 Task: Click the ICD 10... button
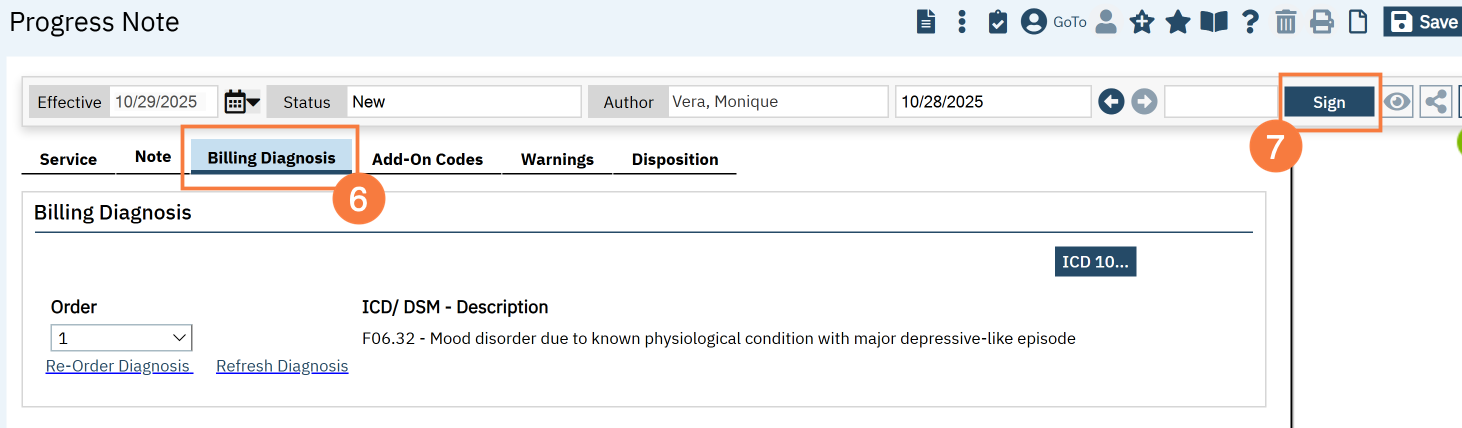point(1095,262)
